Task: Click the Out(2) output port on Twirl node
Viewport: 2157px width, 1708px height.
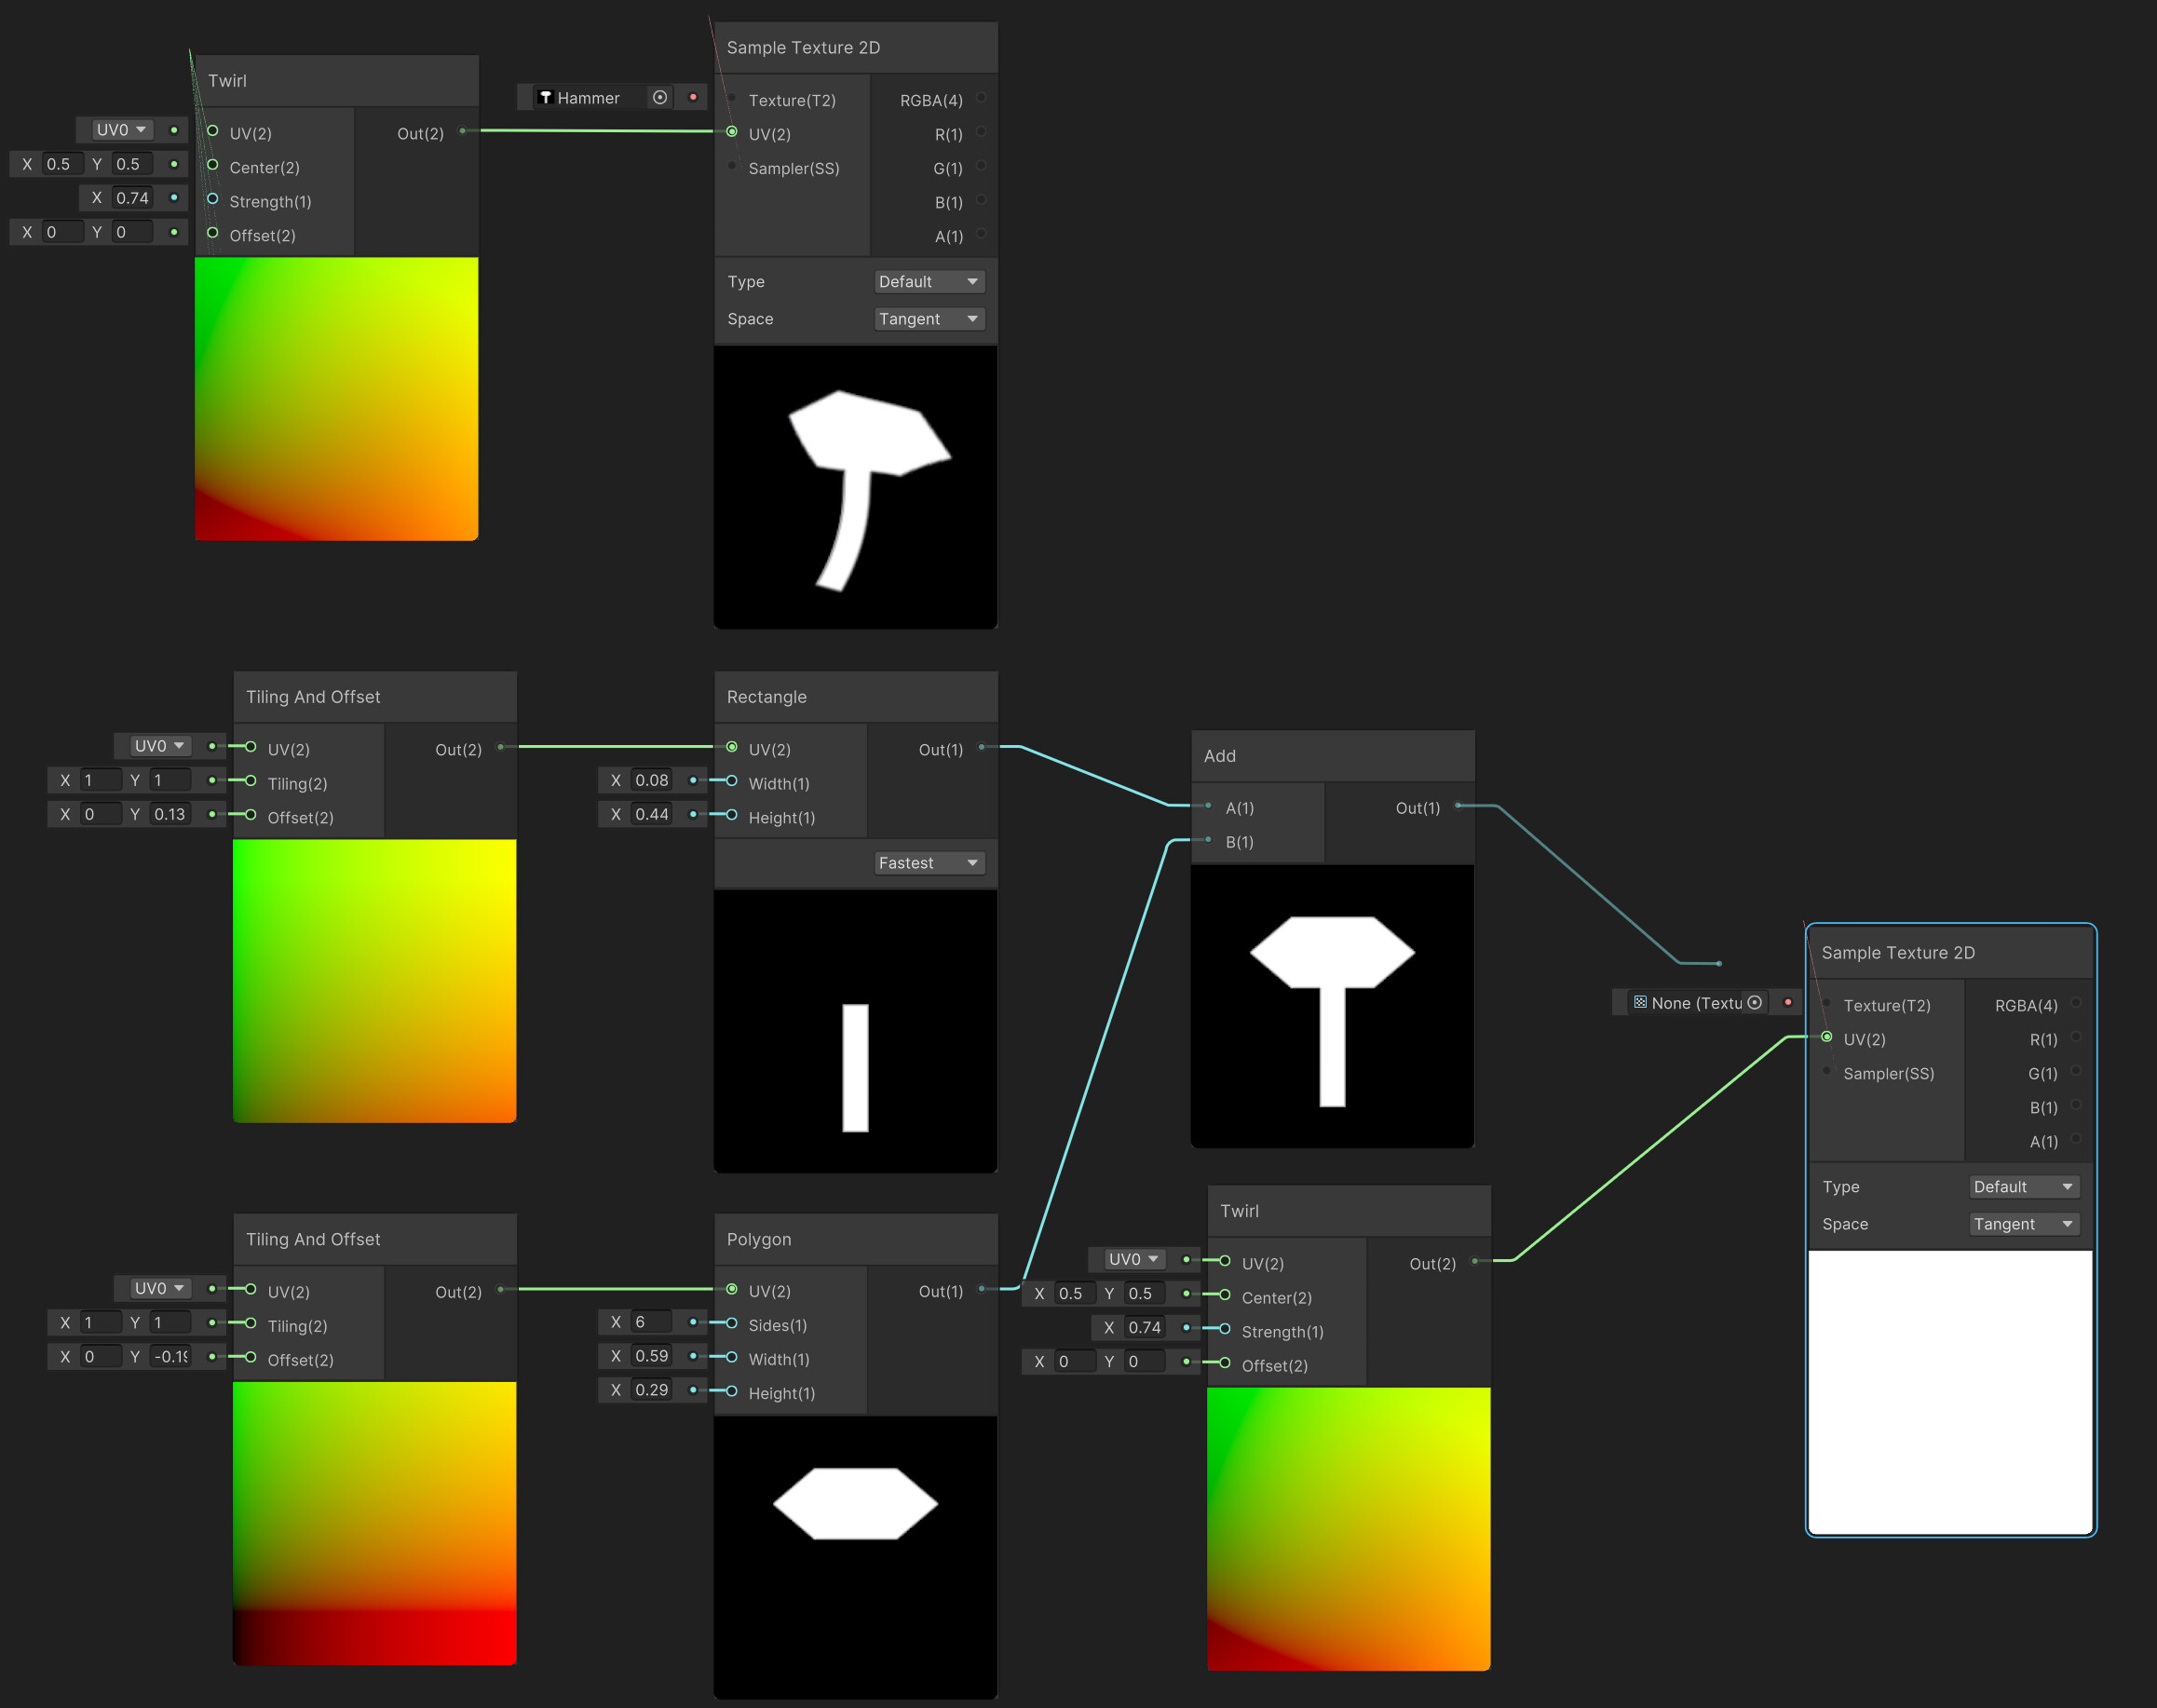Action: [x=462, y=131]
